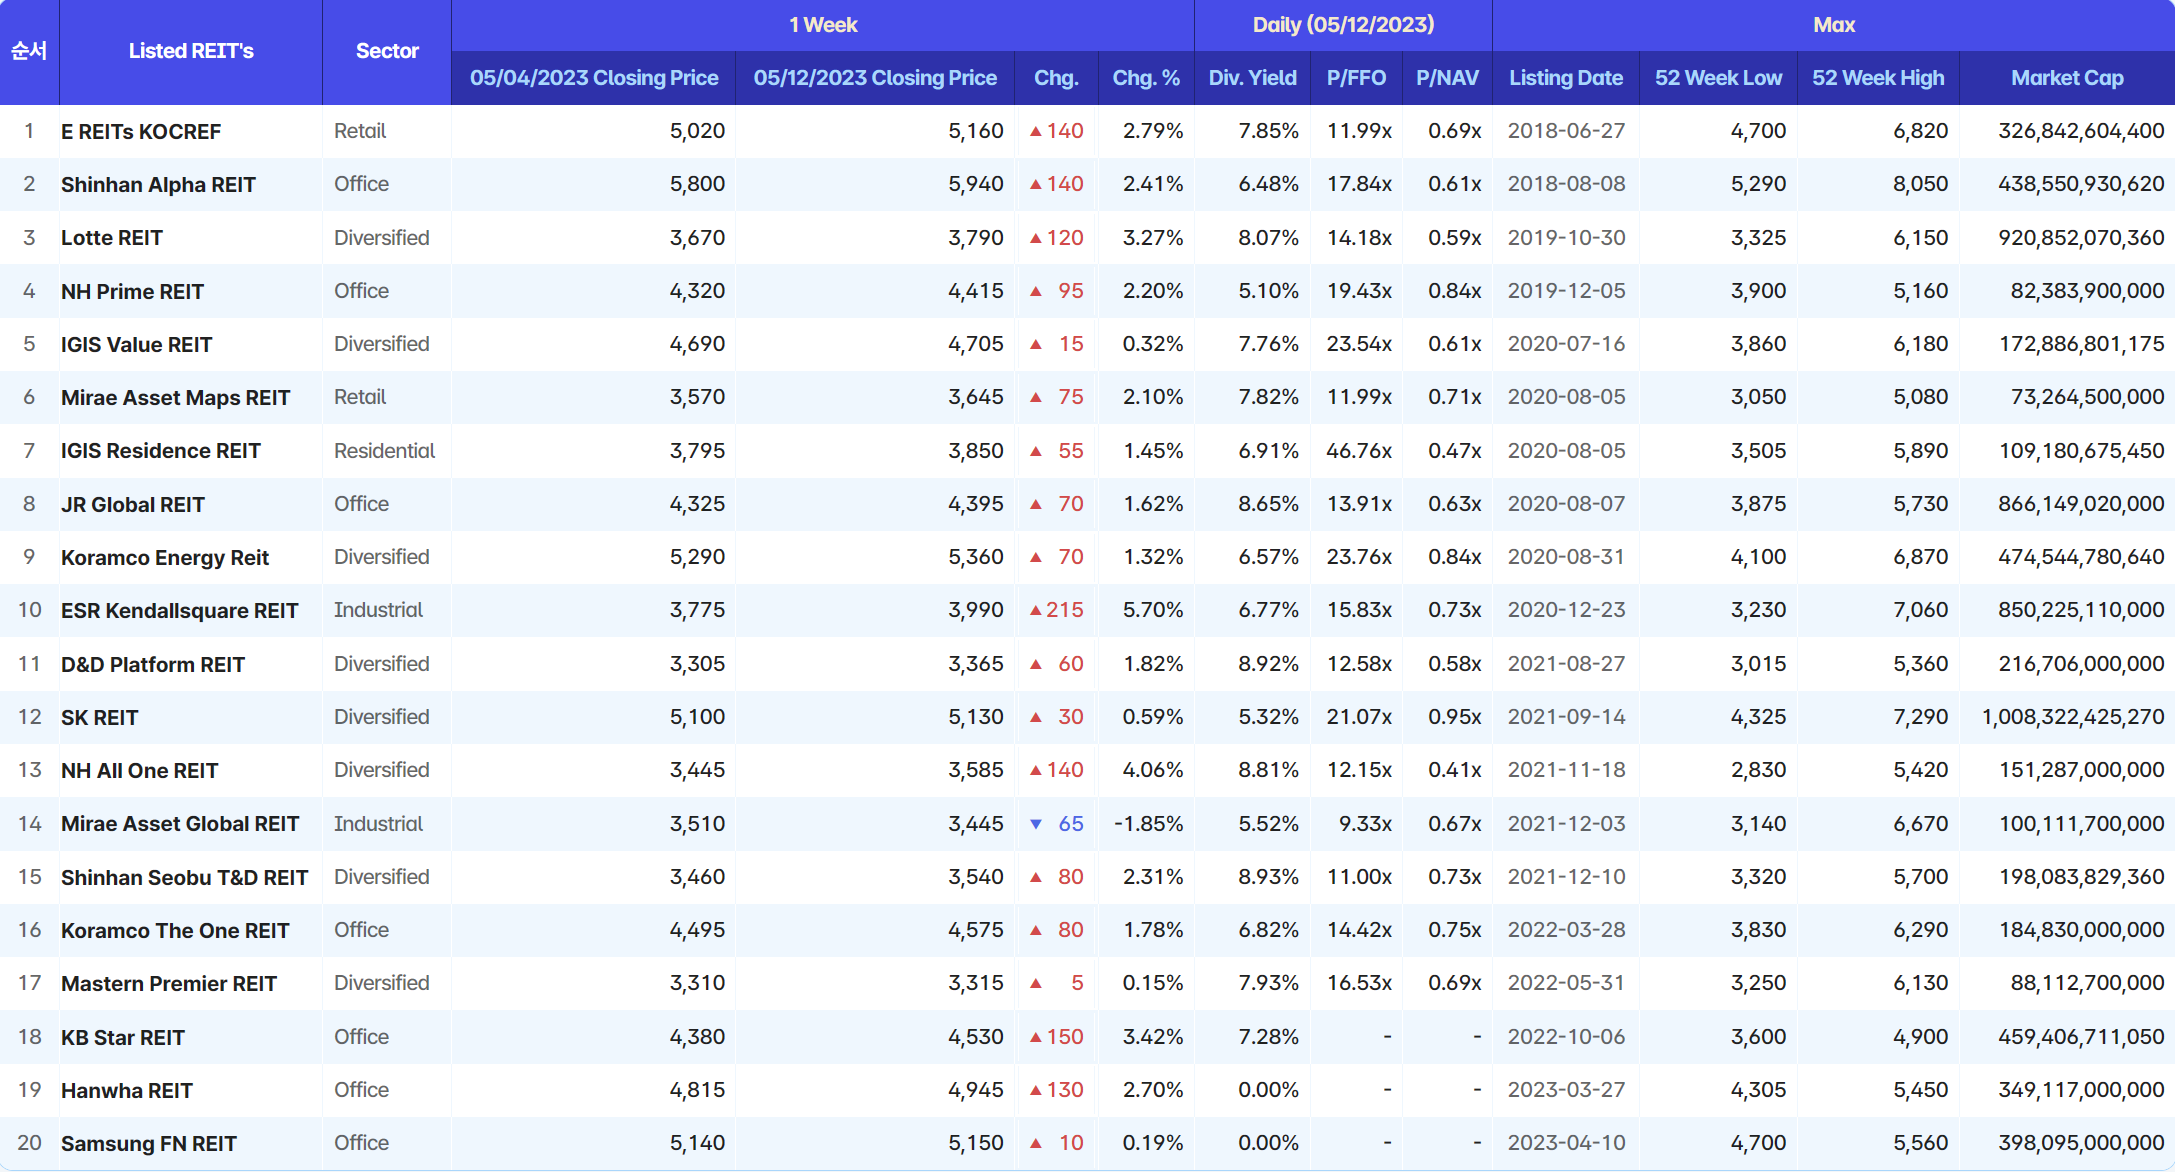Select KB Star REIT name
Viewport: 2175px width, 1172px height.
coord(123,1038)
